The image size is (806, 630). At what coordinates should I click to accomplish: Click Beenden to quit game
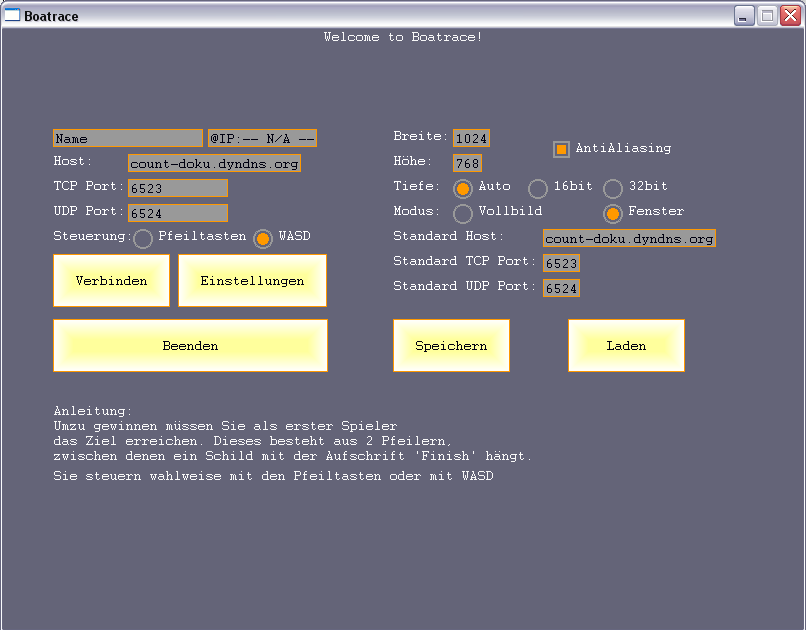click(x=190, y=346)
